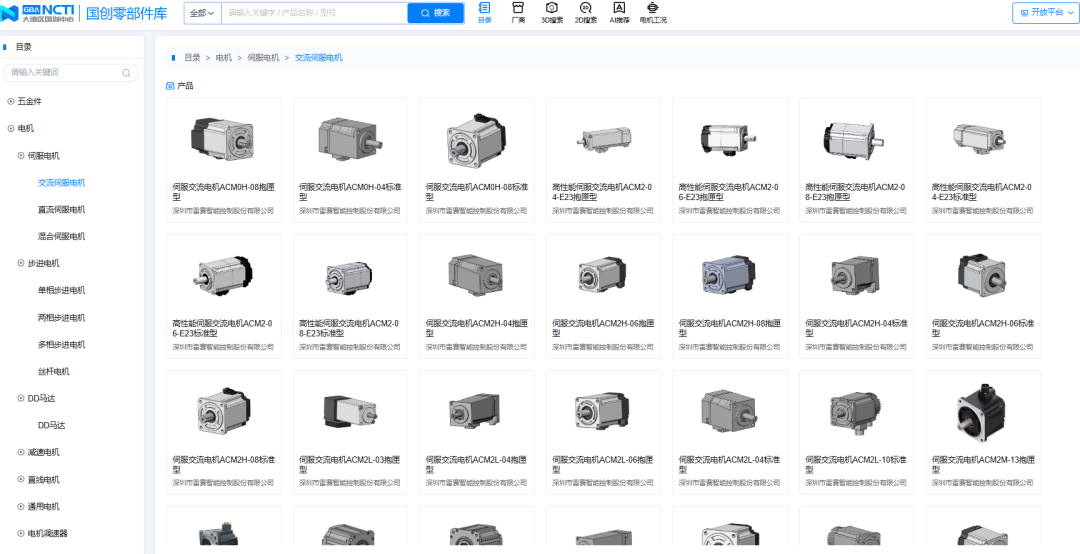Open the 开放平台 dropdown at top right
Viewport: 1080px width, 554px height.
(x=1046, y=12)
